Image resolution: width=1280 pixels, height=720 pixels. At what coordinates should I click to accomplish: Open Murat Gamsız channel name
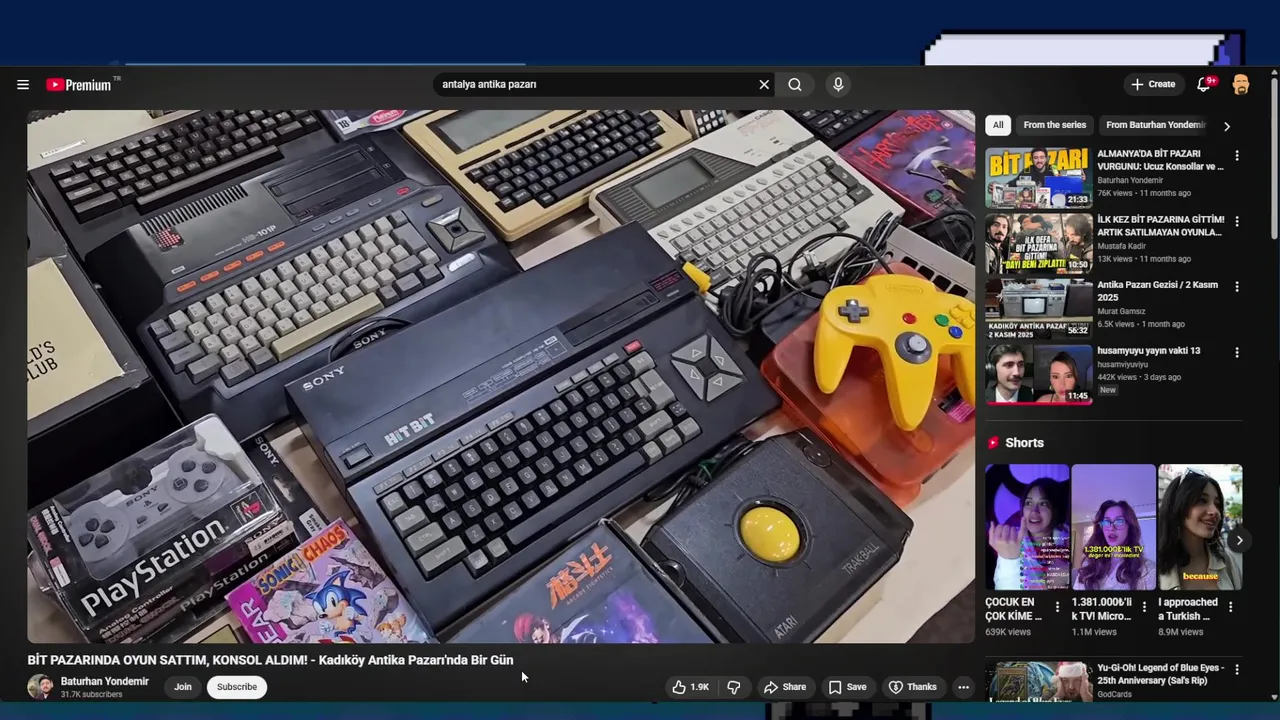coord(1122,312)
